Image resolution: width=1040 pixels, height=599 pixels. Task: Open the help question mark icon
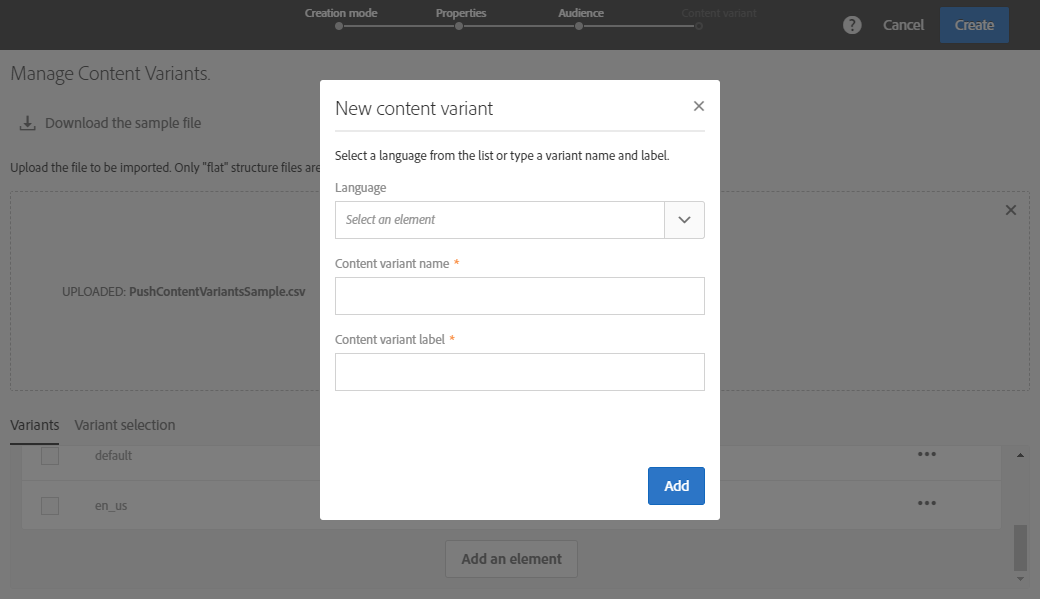click(x=852, y=25)
